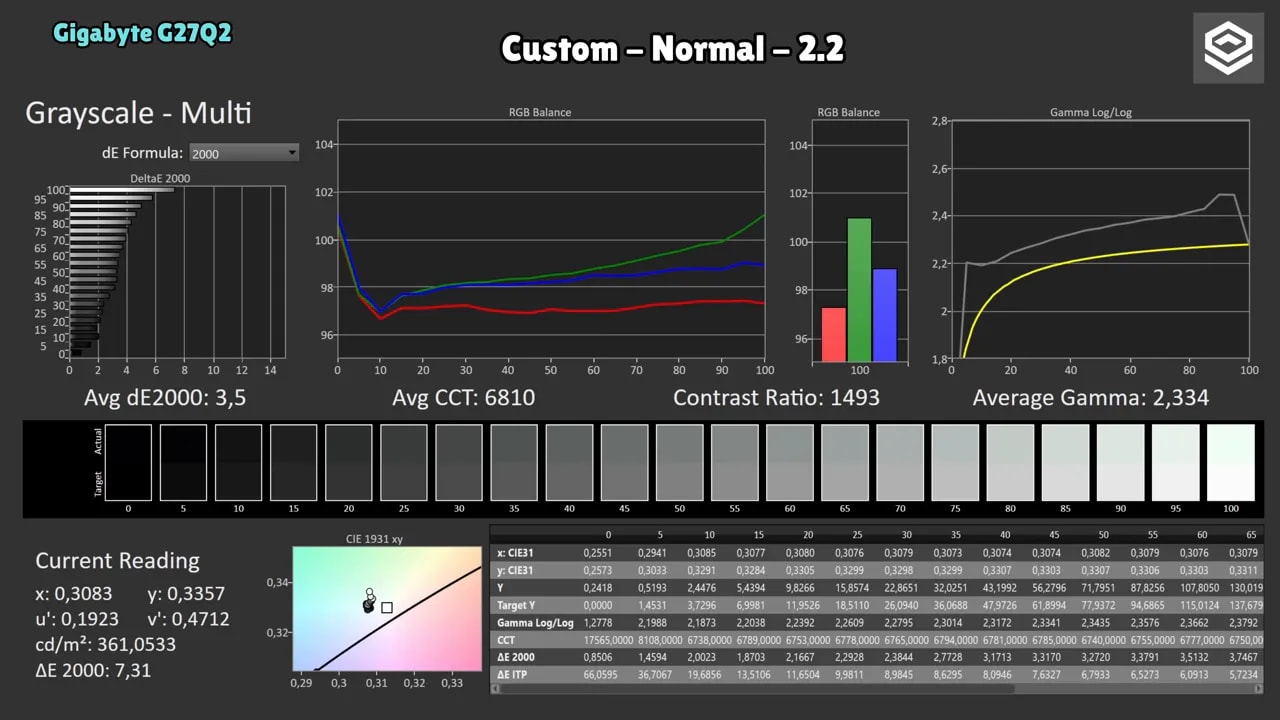Select the grayscale swatch labeled 85
Image resolution: width=1280 pixels, height=720 pixels.
coord(1065,462)
